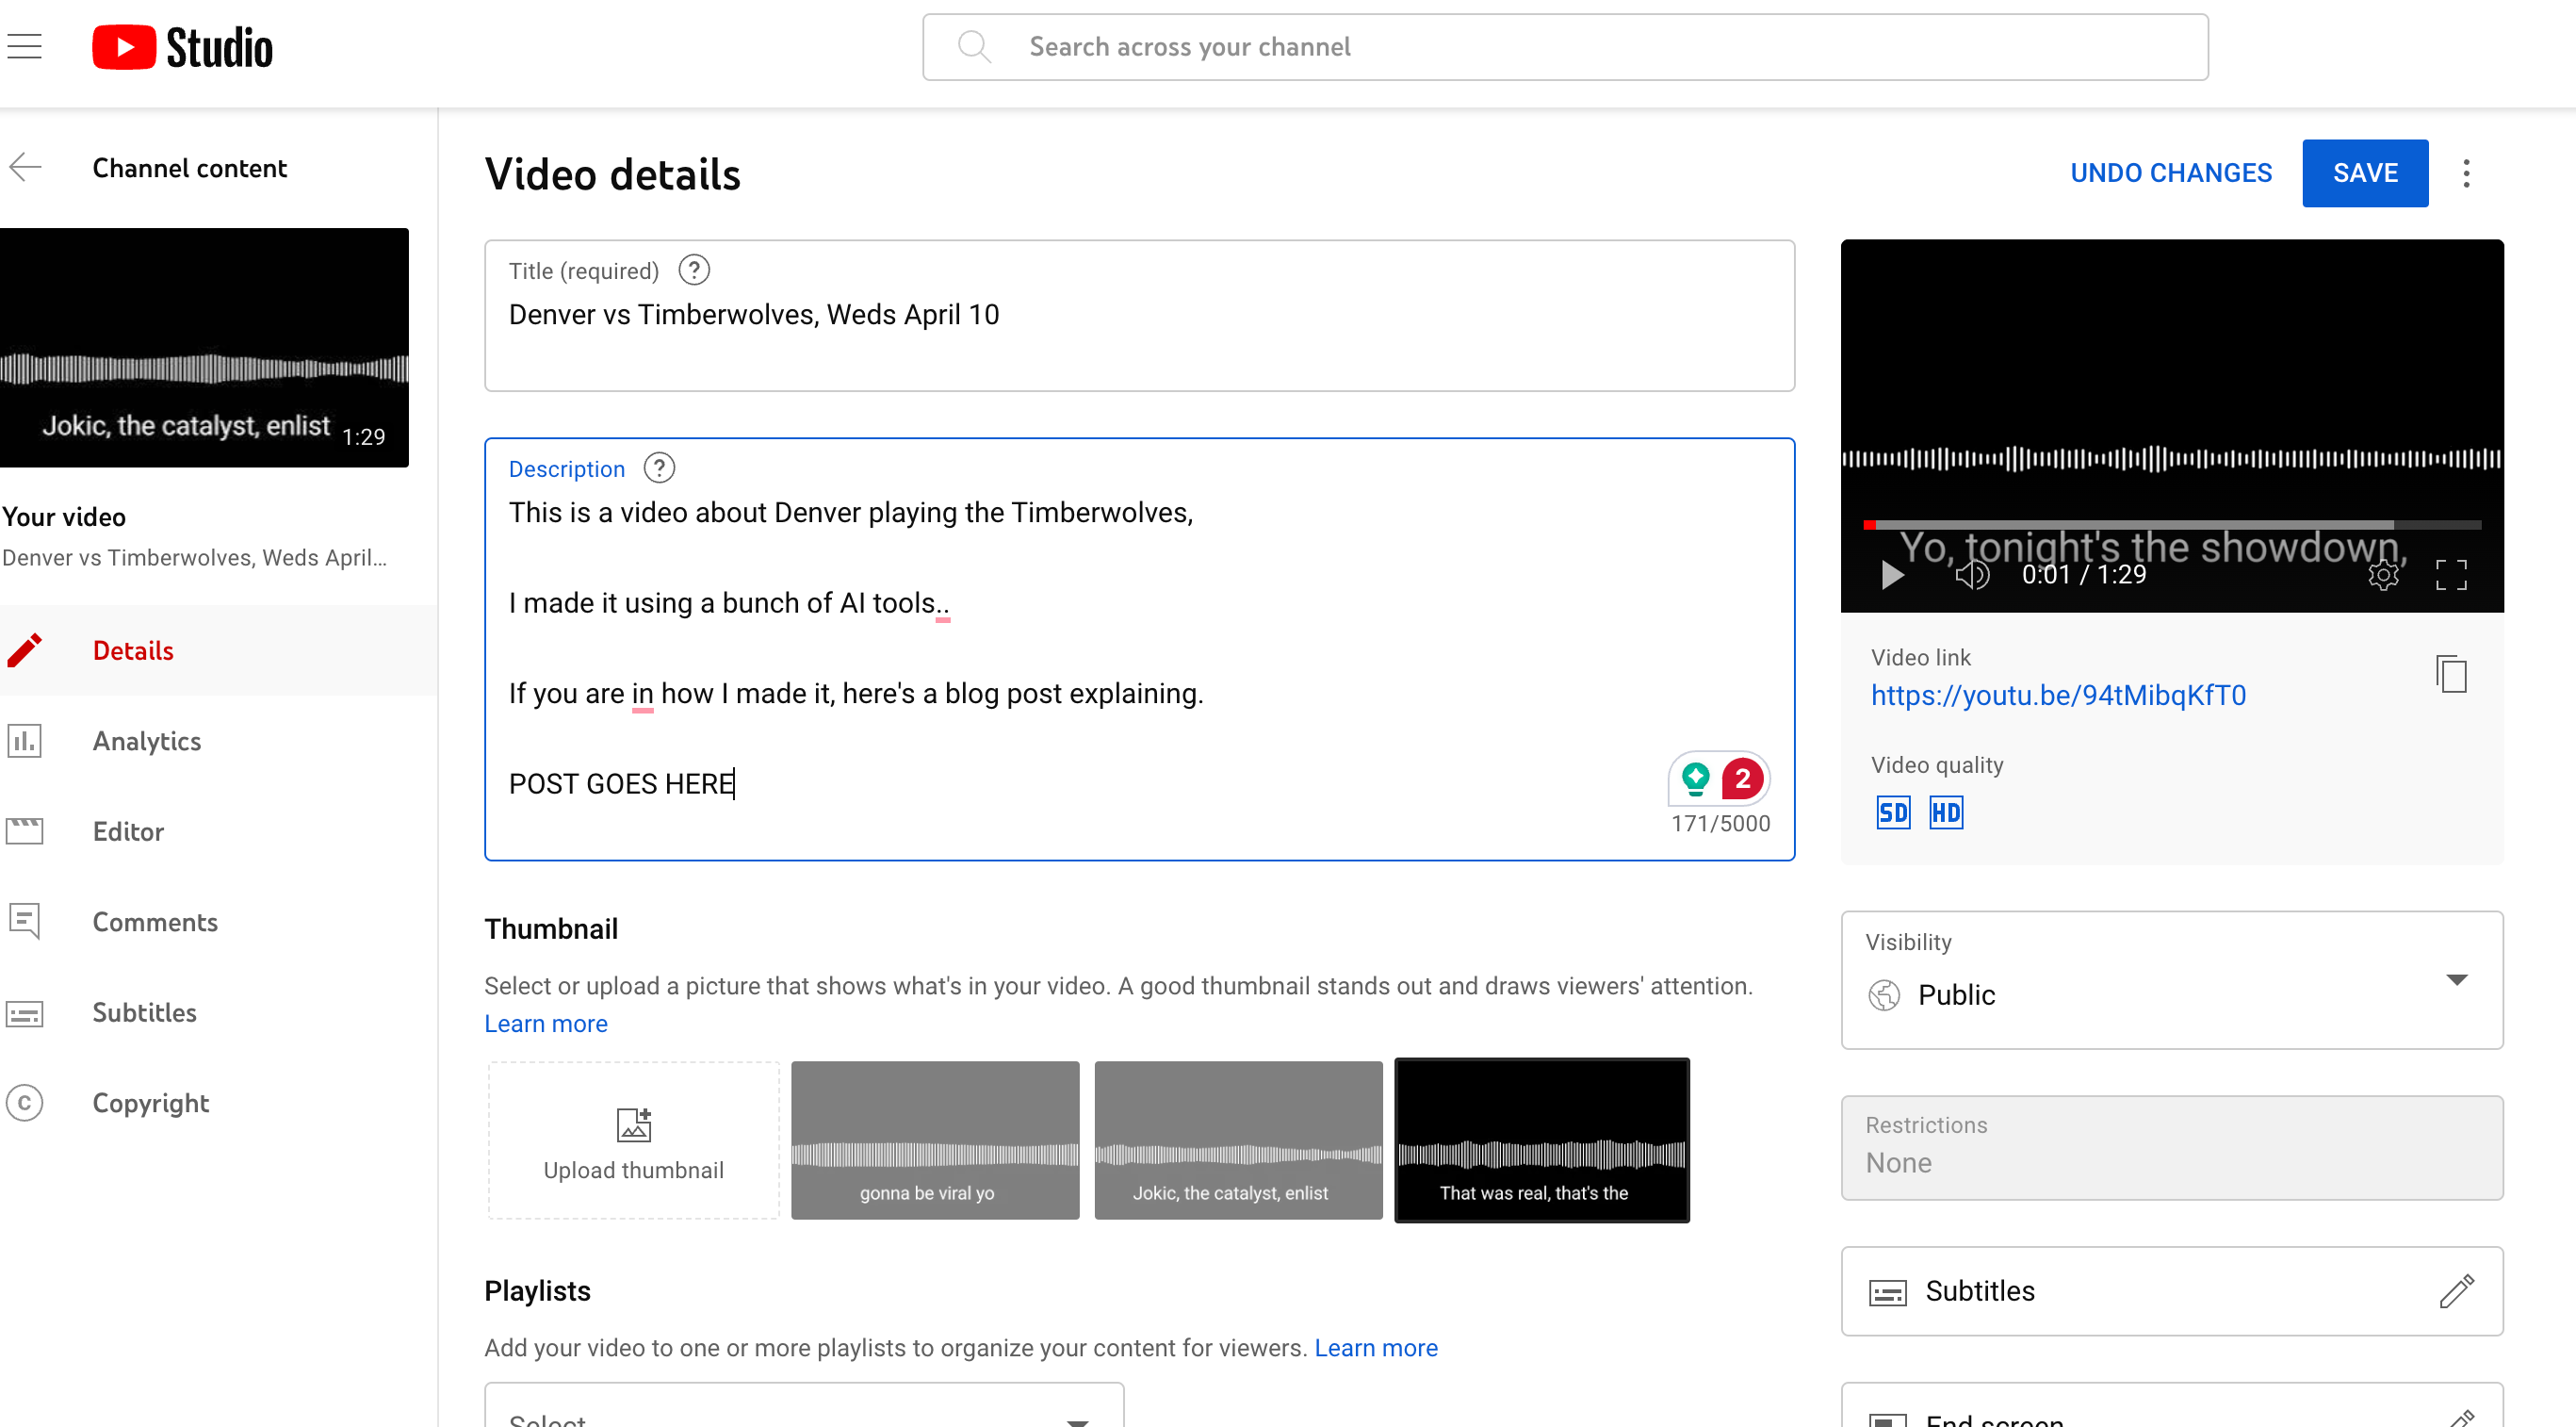
Task: Open the Copyright section
Action: (218, 1103)
